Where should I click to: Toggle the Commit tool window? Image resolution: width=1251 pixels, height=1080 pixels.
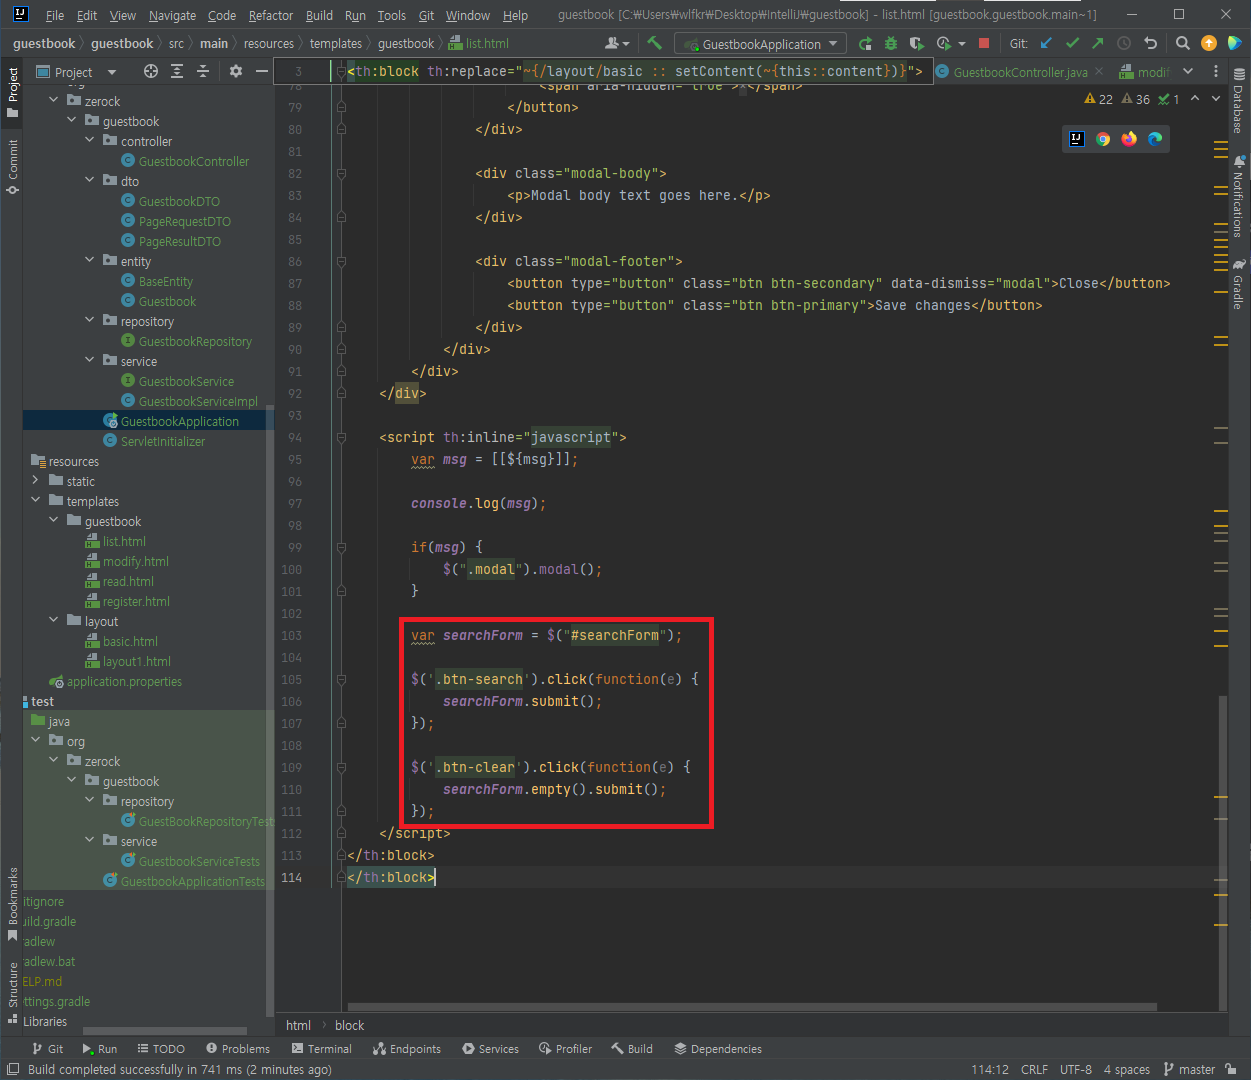[13, 166]
